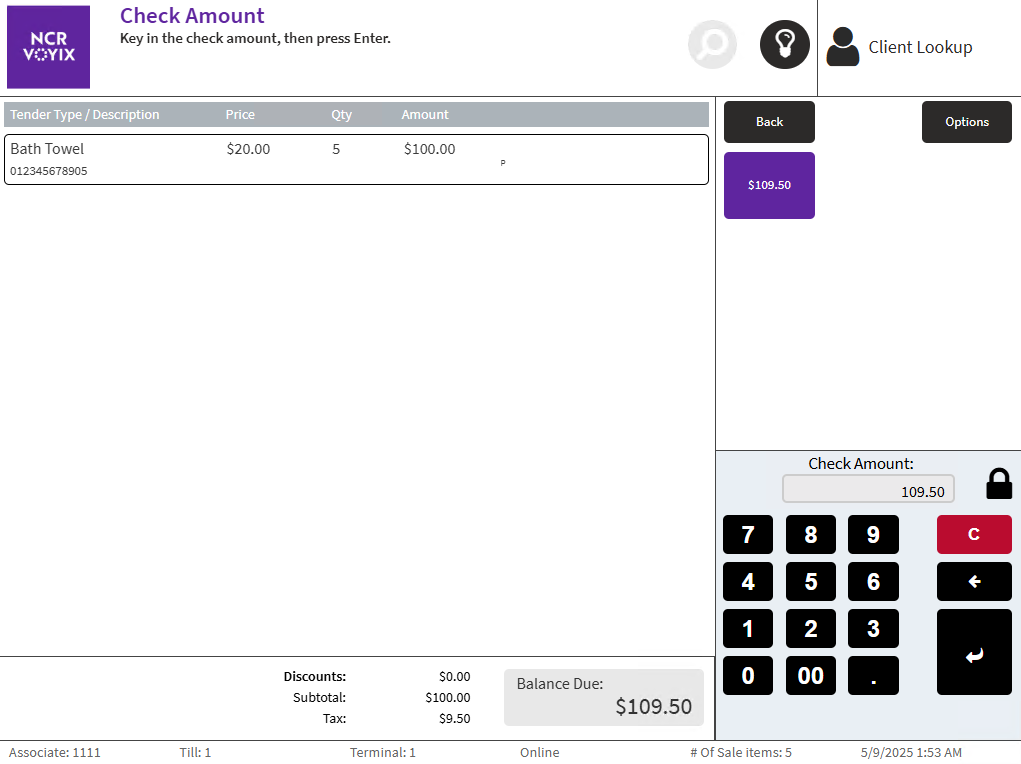The width and height of the screenshot is (1021, 764).
Task: Select the $109.50 quick amount button
Action: (x=769, y=185)
